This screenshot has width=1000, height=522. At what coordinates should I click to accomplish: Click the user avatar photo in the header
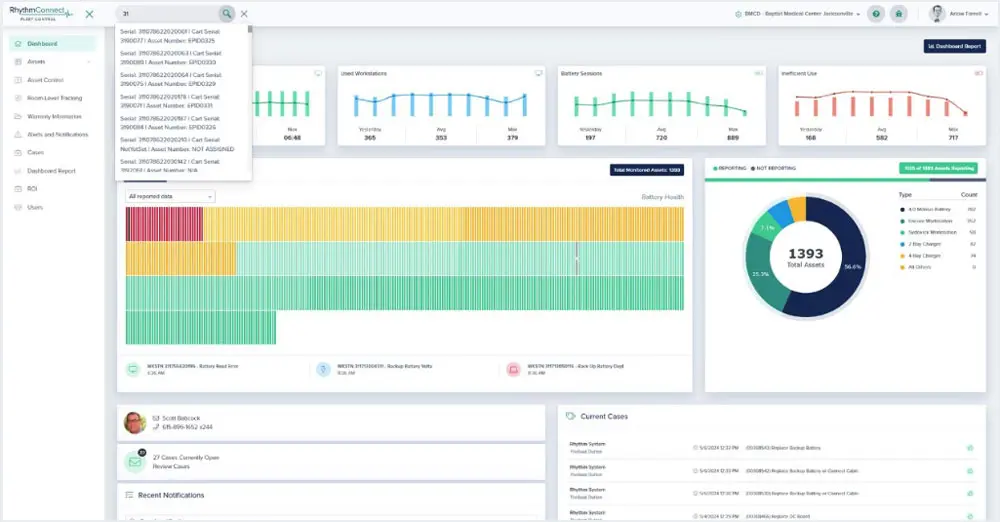click(937, 13)
